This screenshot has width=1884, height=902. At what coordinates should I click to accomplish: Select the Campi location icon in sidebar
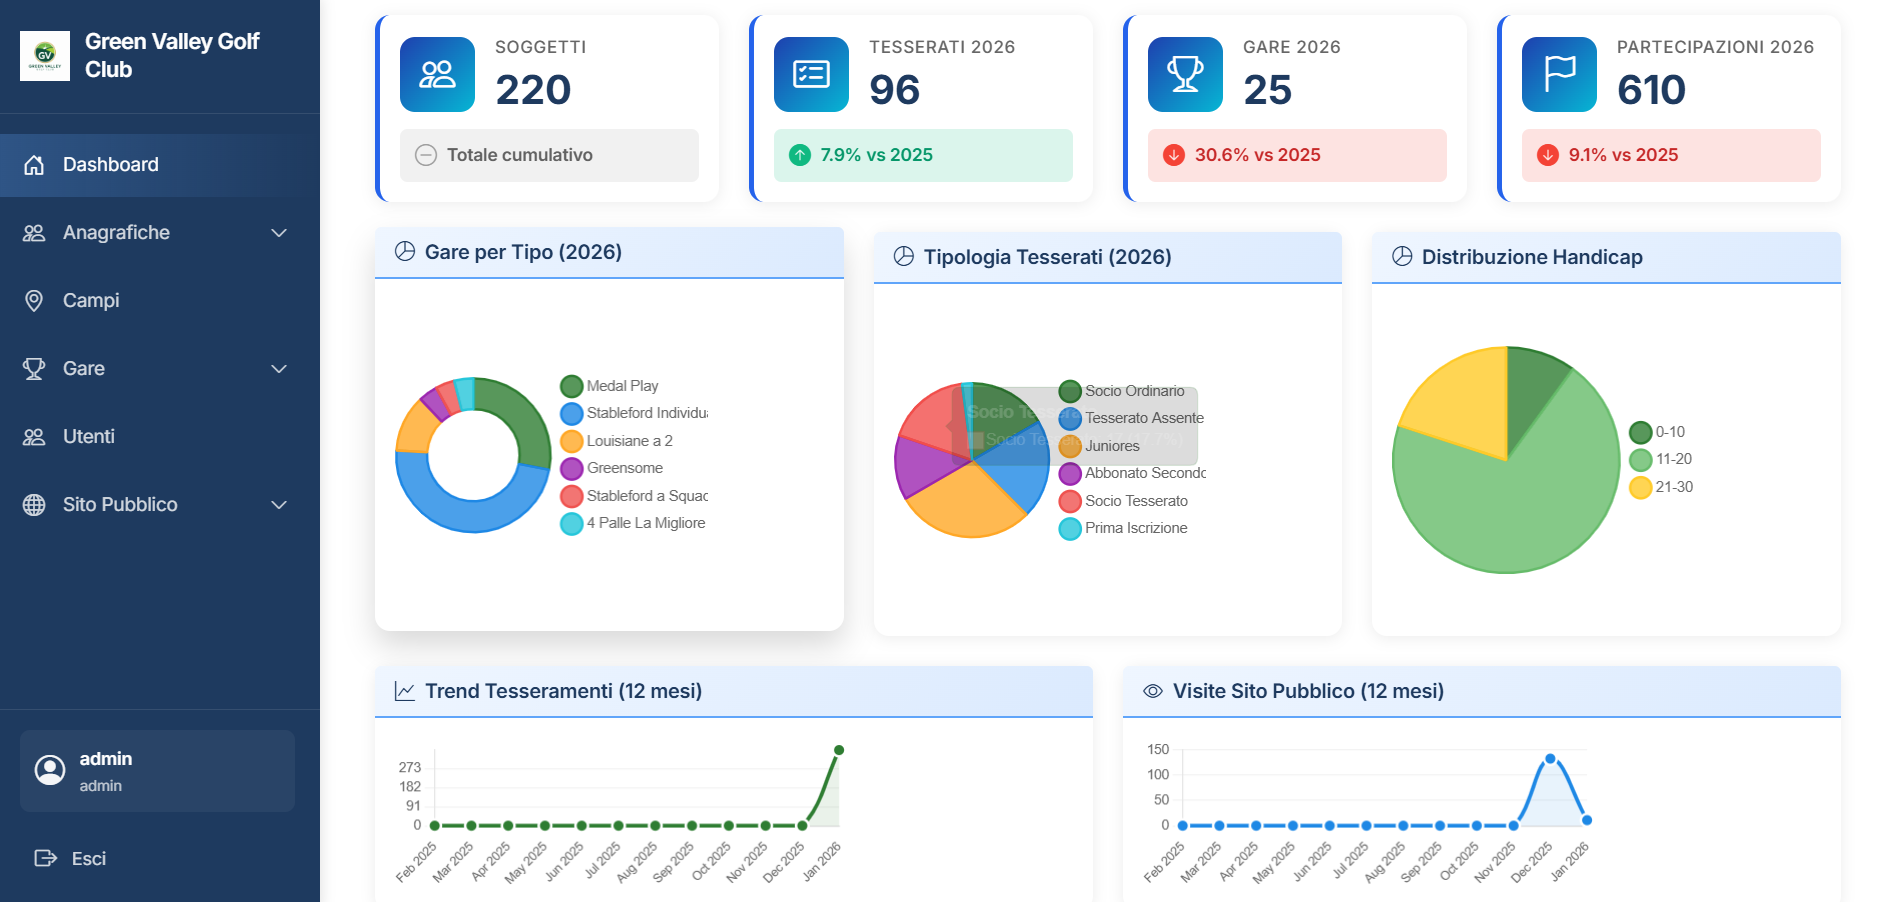click(x=35, y=300)
